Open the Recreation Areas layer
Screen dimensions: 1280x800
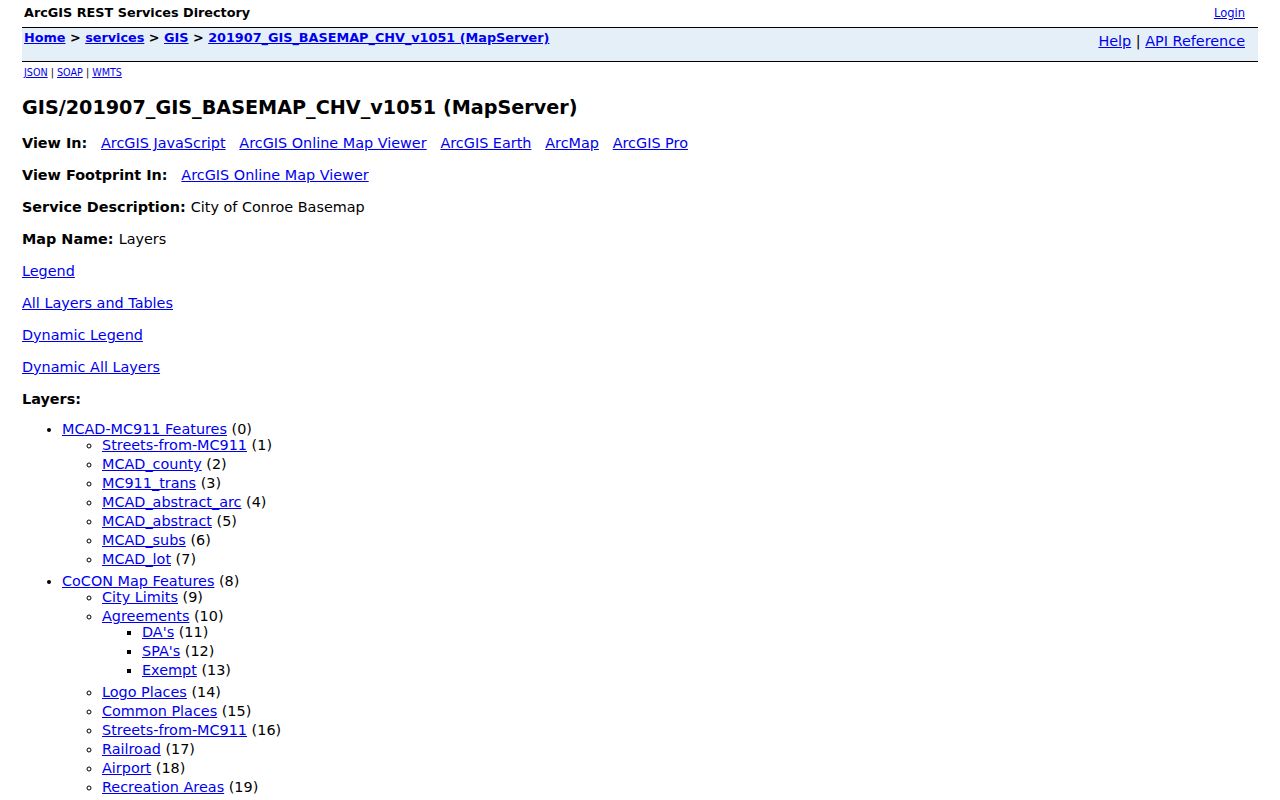click(163, 787)
